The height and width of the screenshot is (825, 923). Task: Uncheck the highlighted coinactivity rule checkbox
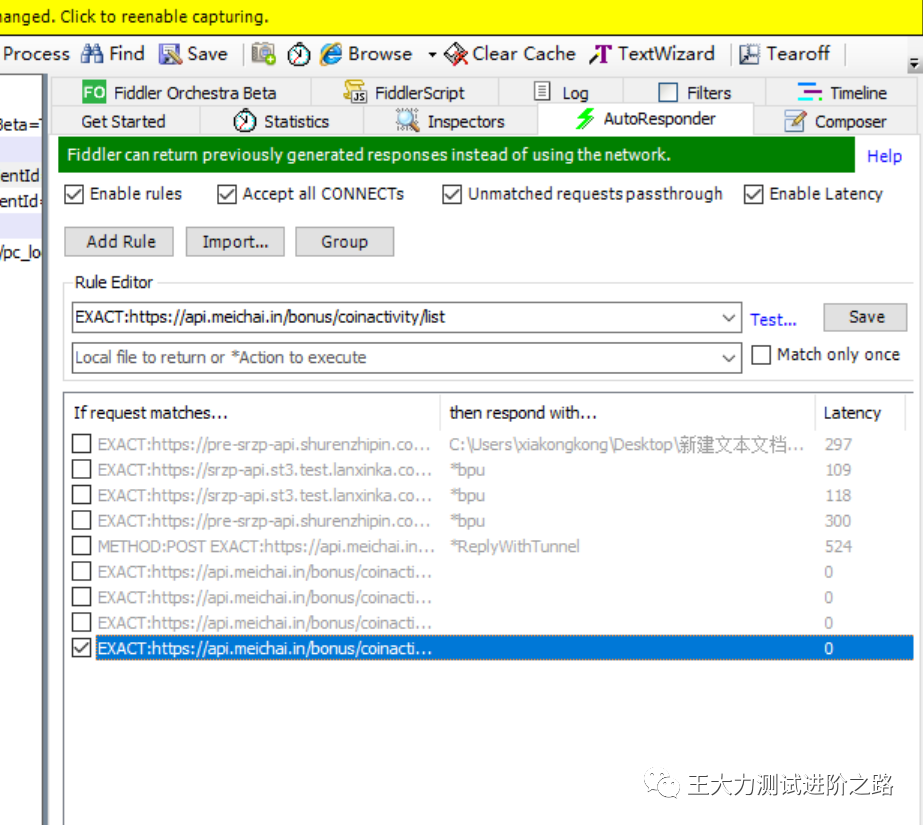(x=81, y=648)
